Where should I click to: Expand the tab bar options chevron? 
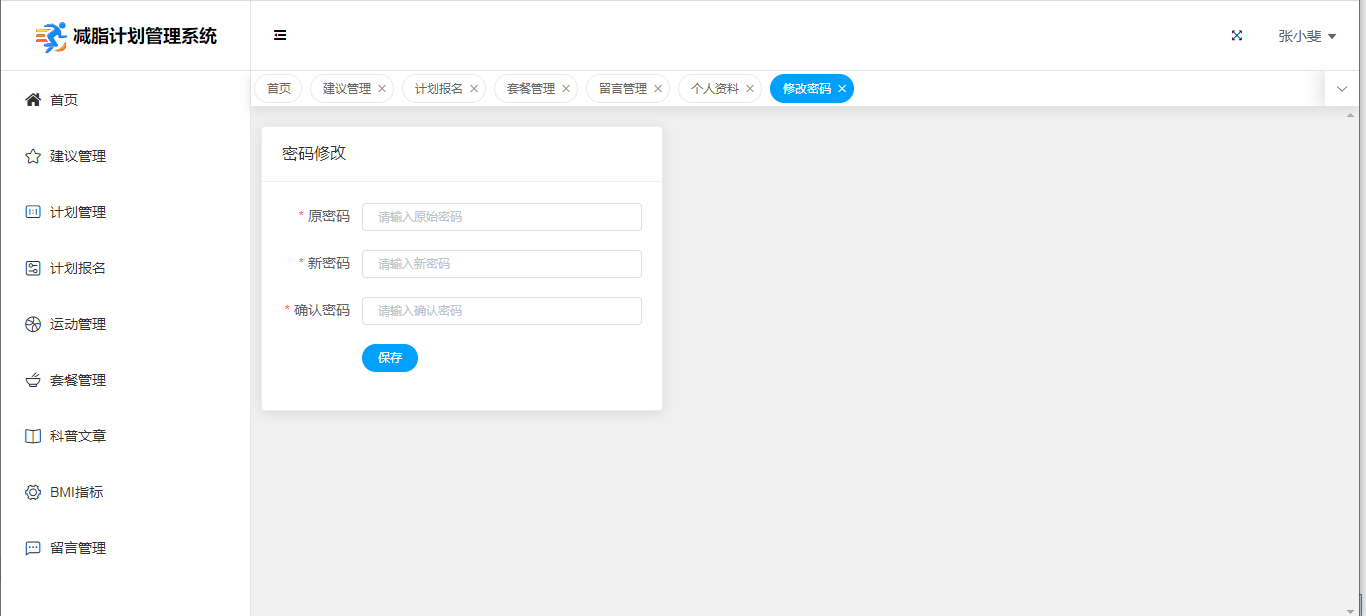click(x=1342, y=89)
